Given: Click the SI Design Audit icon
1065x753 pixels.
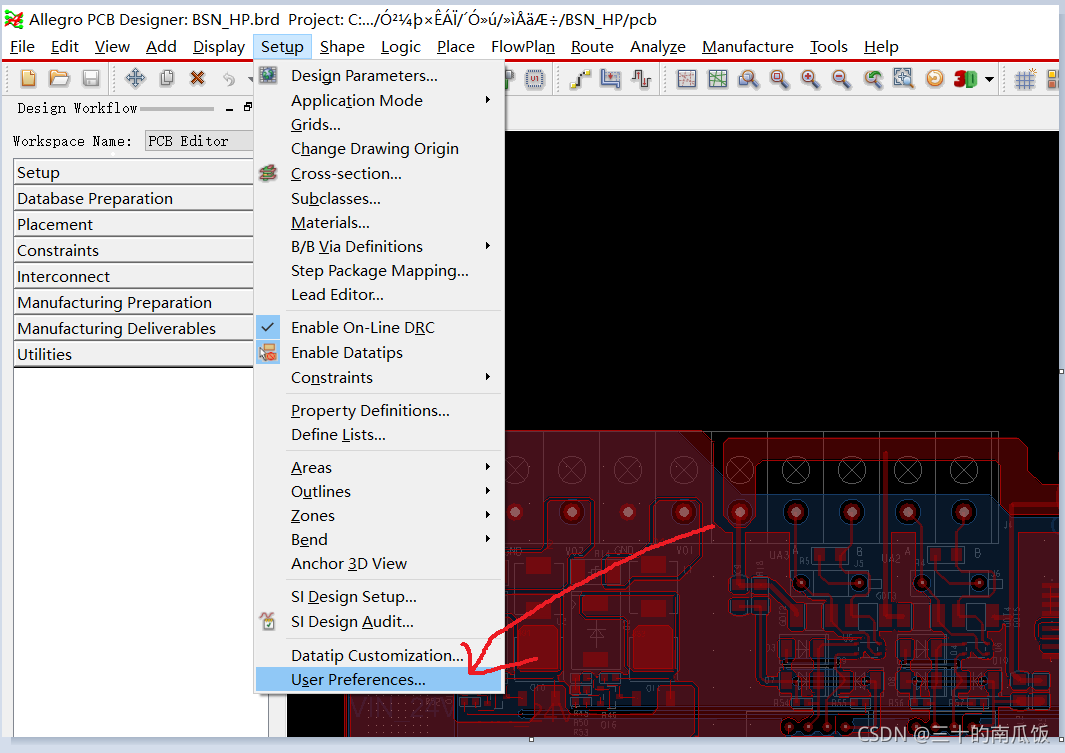Looking at the screenshot, I should [268, 621].
